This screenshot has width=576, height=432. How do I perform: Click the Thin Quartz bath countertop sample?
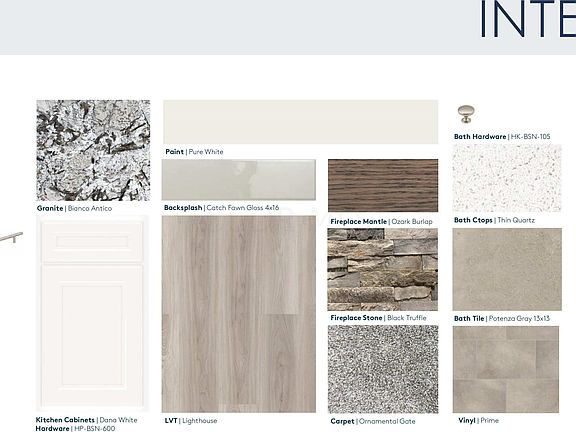click(x=507, y=178)
